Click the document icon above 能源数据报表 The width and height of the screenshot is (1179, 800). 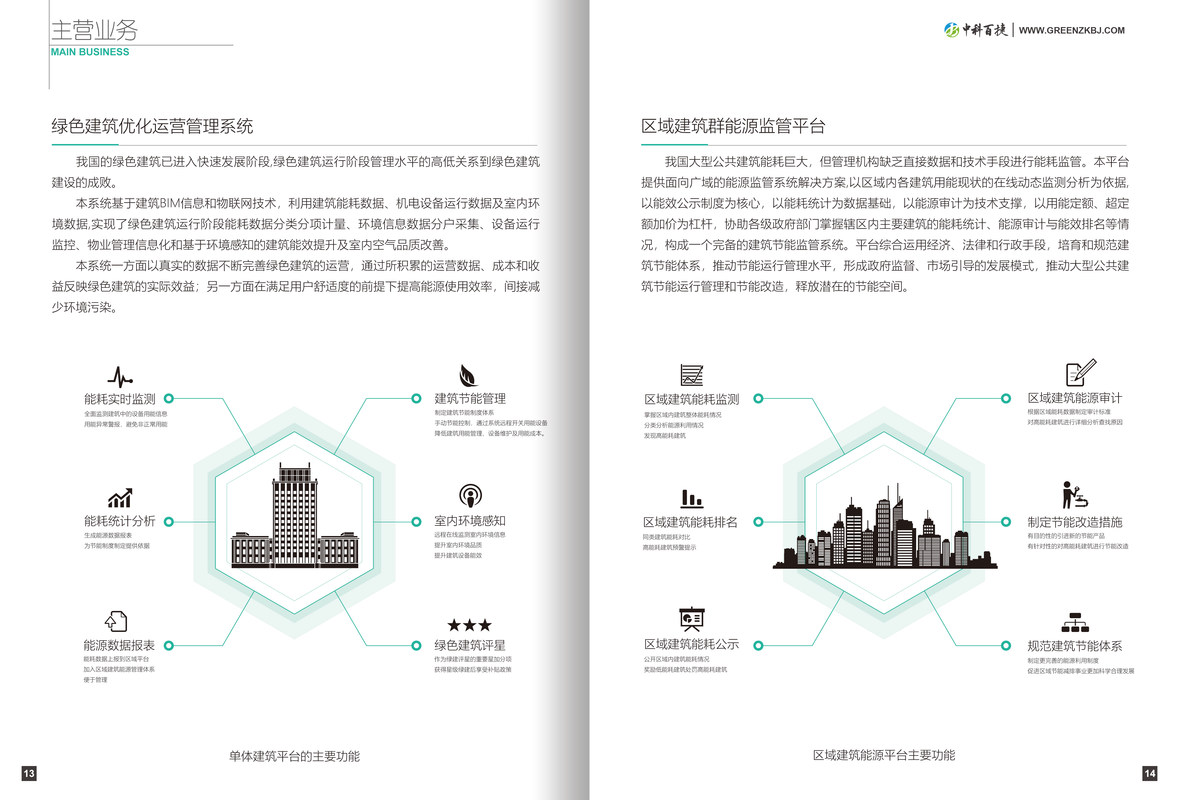(117, 621)
